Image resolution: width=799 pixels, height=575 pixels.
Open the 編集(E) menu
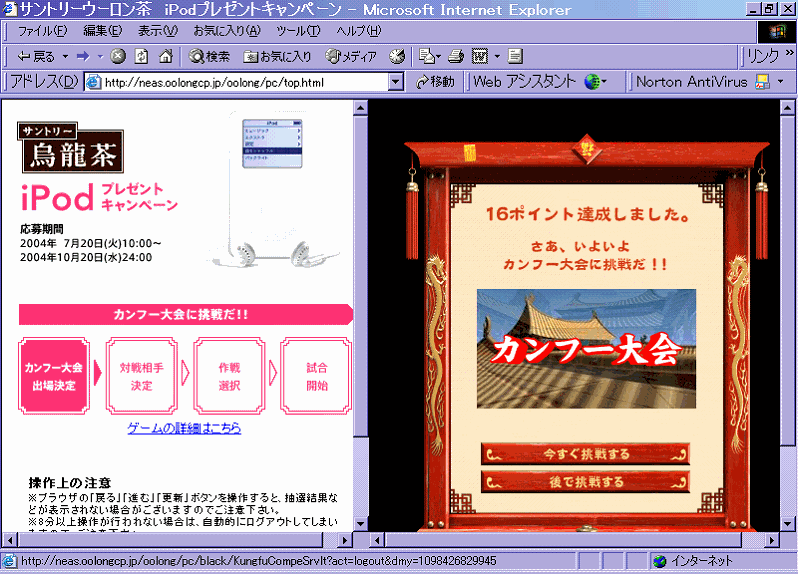pyautogui.click(x=102, y=31)
